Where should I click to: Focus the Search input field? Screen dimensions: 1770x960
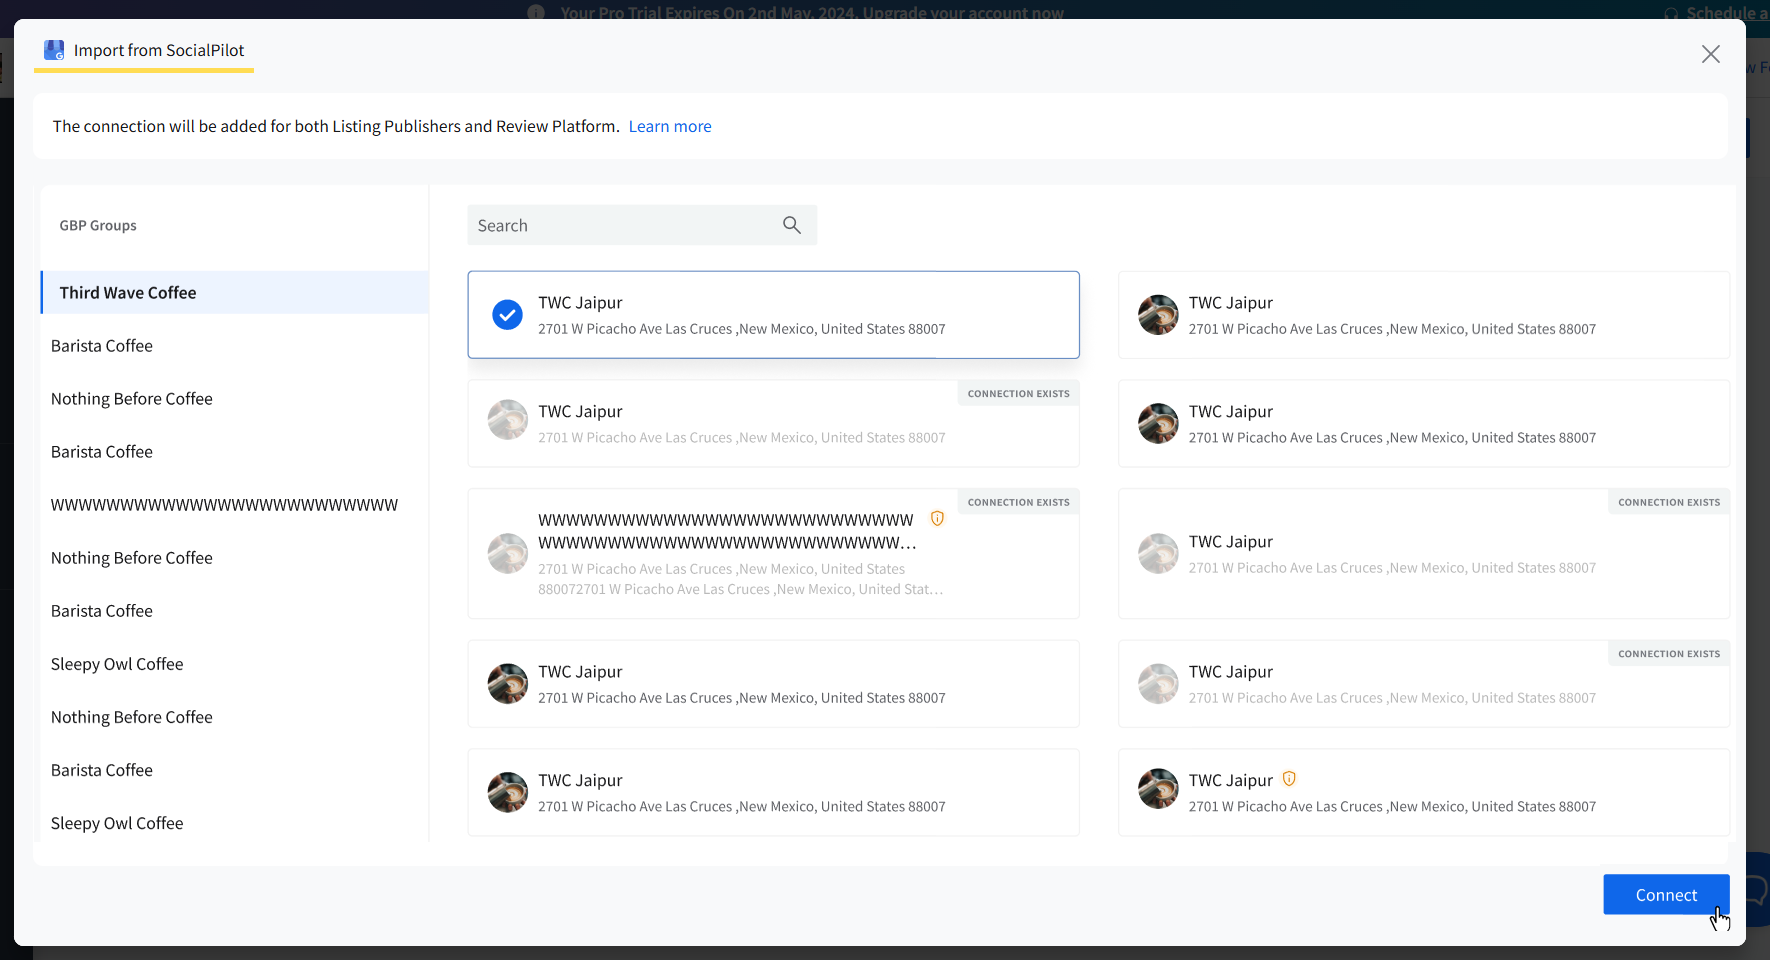[642, 225]
